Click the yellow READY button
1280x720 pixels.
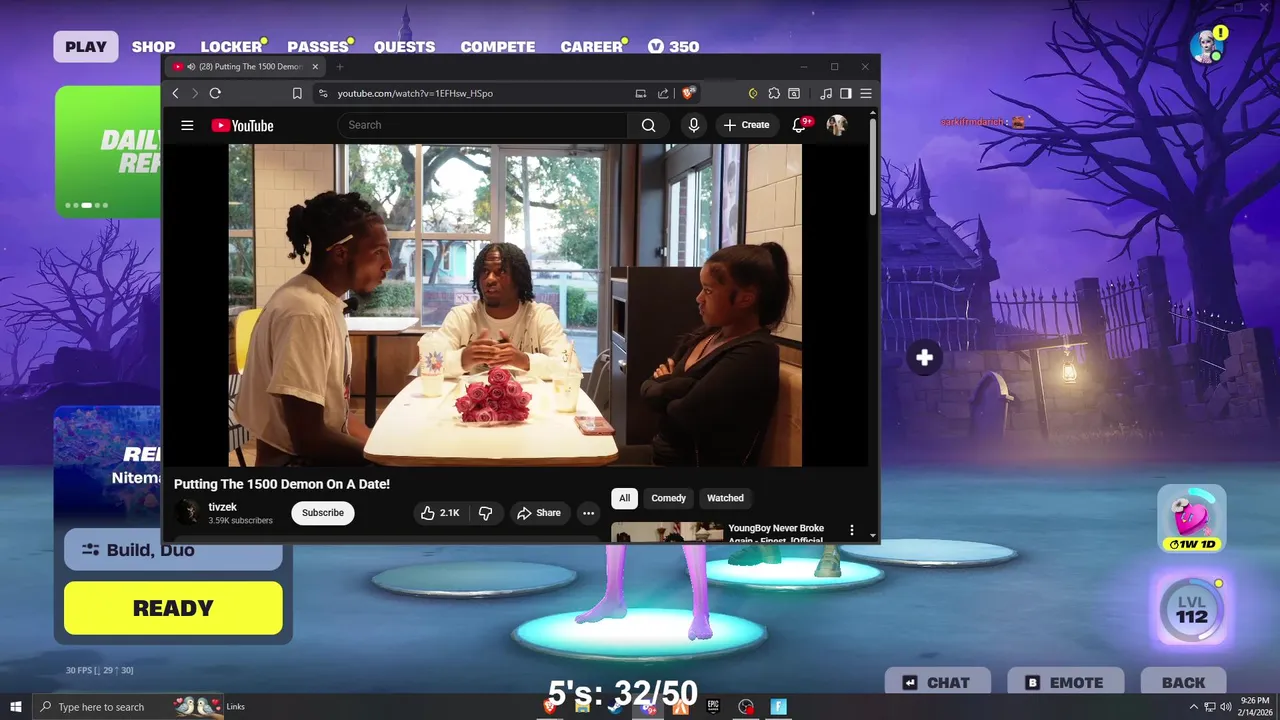173,608
